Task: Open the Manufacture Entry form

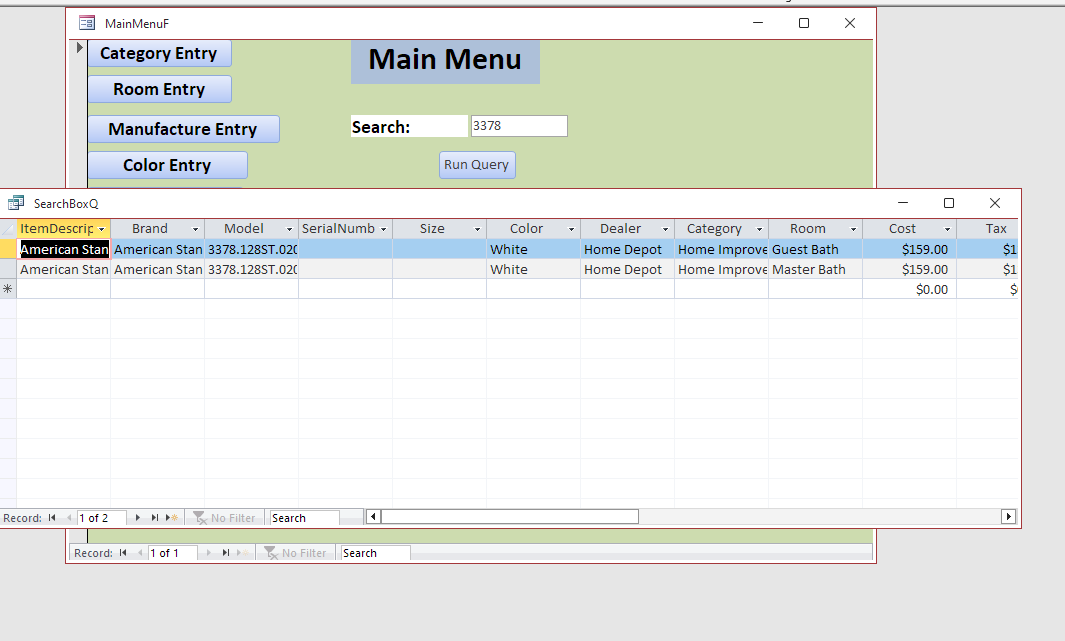Action: 183,129
